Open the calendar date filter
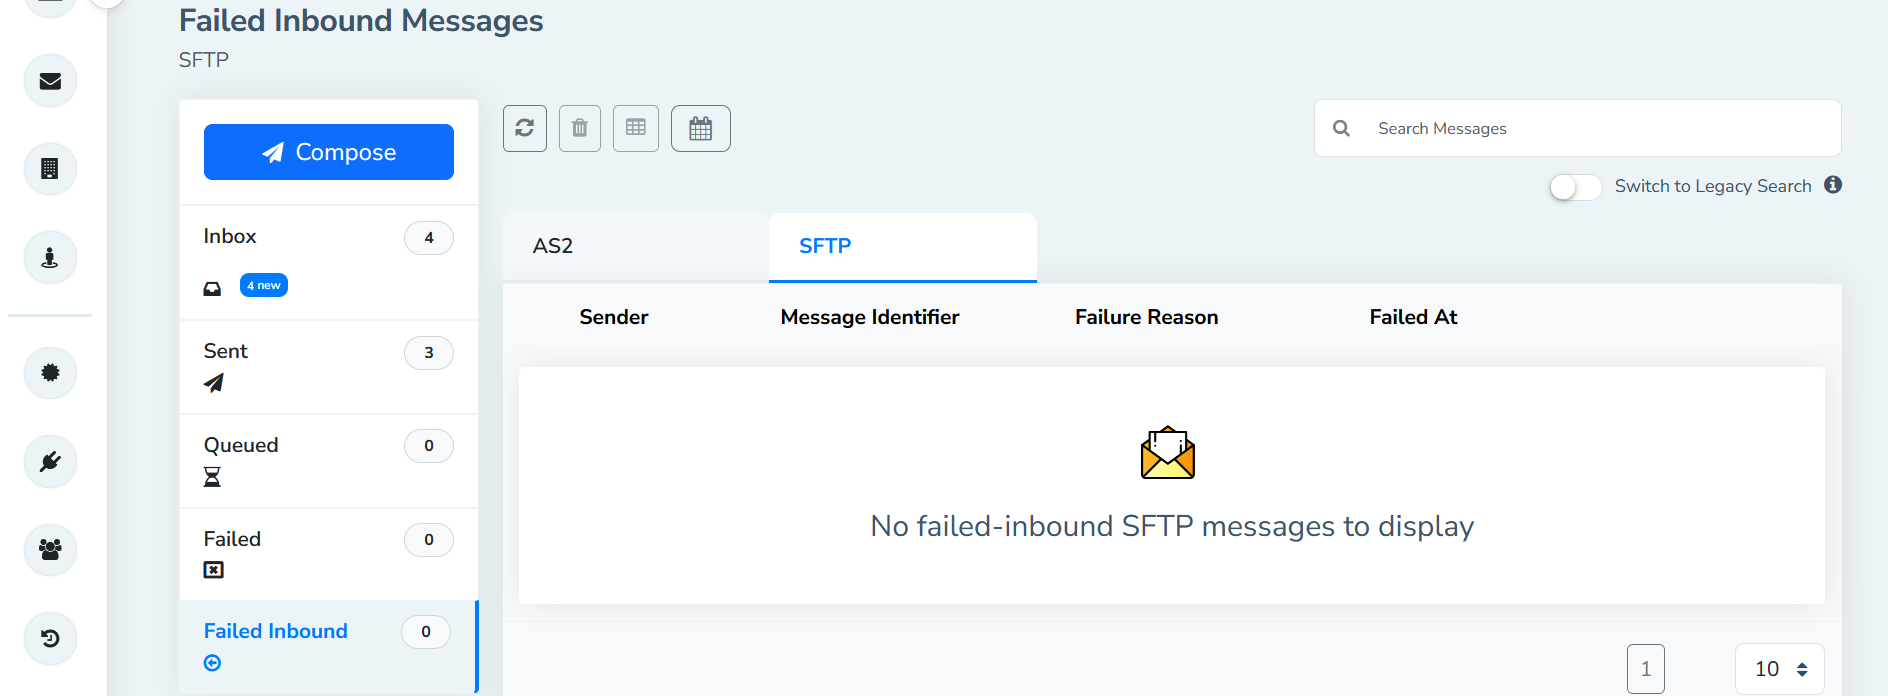 (701, 128)
